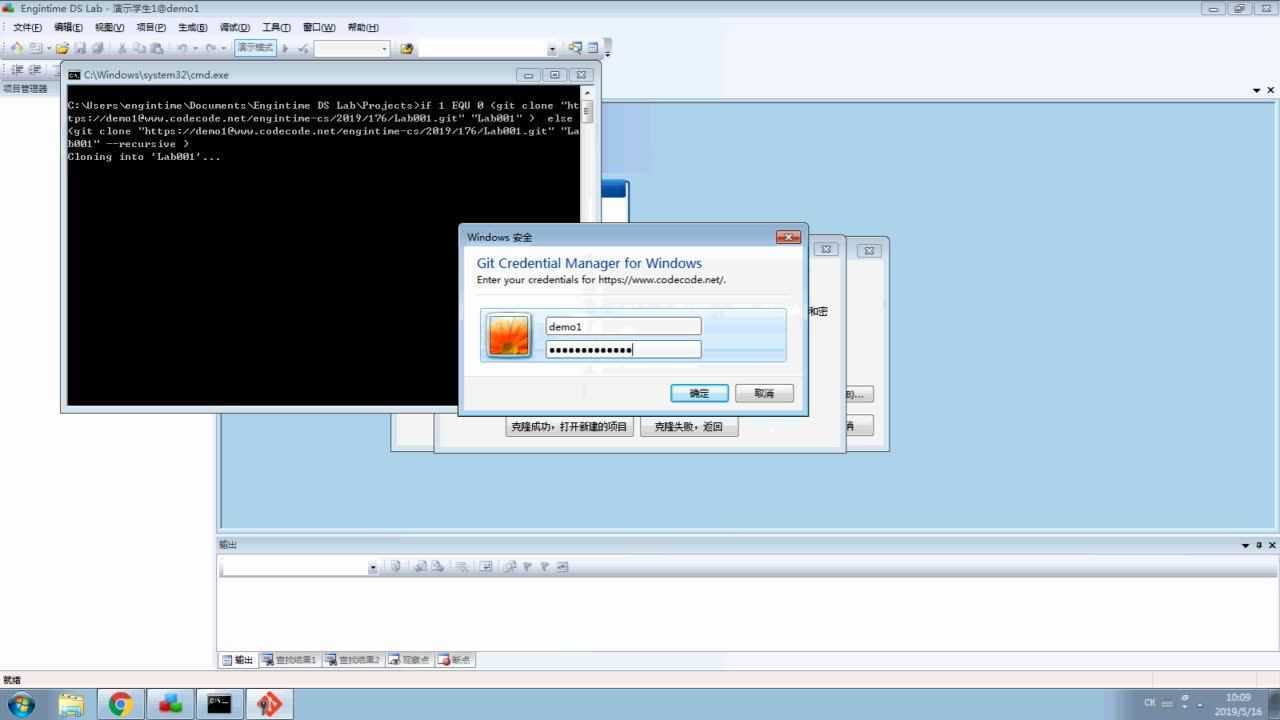
Task: Select the indent icon on the second toolbar row
Action: (17, 69)
